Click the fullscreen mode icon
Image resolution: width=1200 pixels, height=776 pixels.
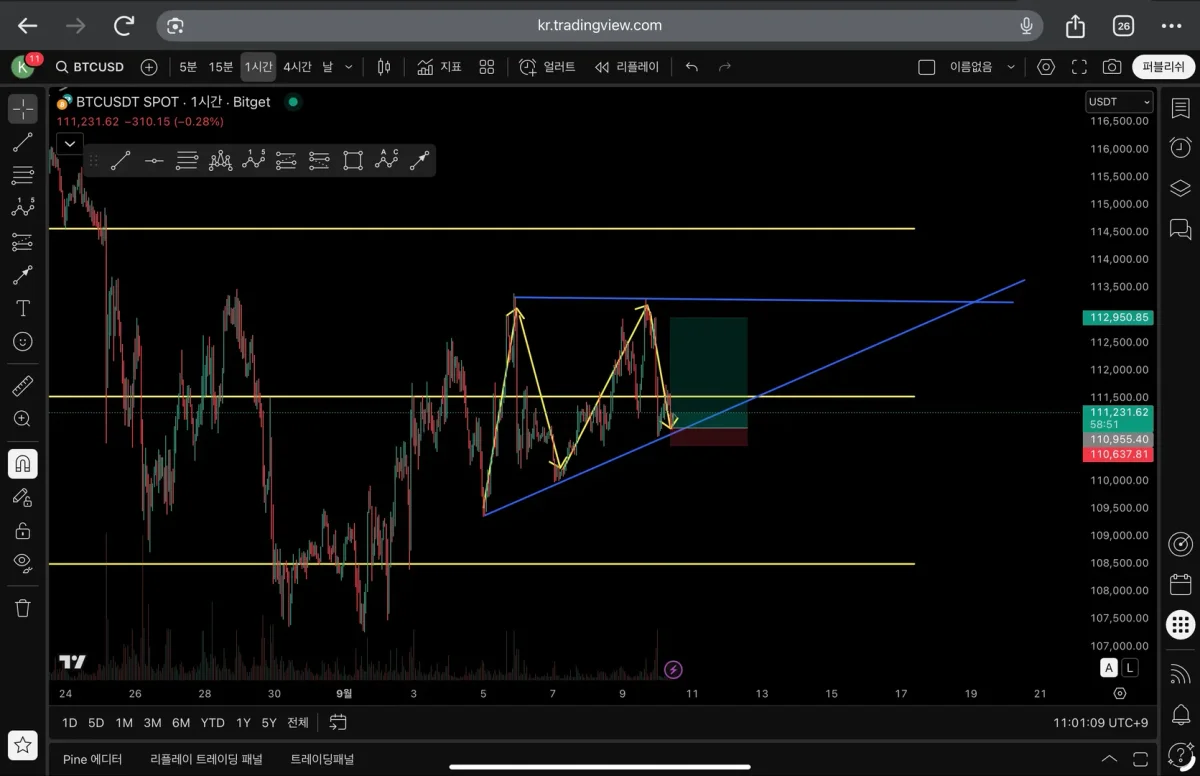pos(1078,67)
